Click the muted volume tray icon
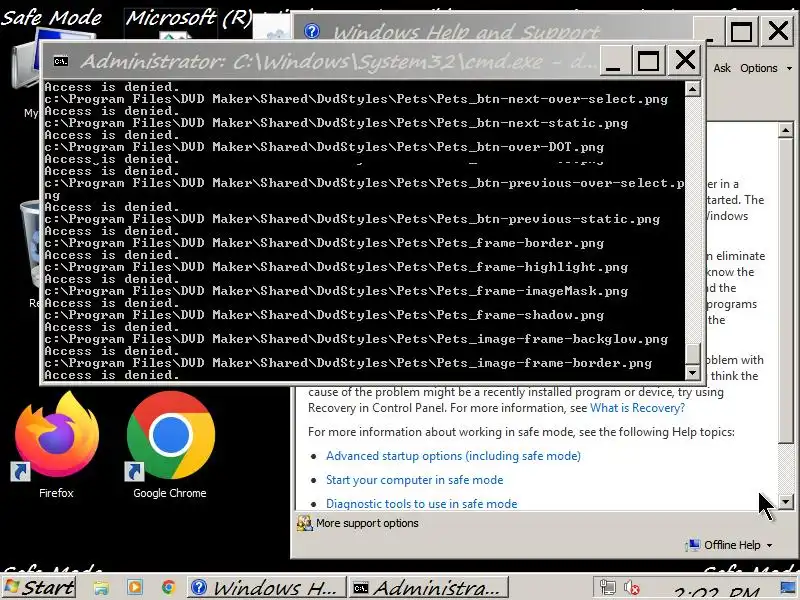 click(632, 588)
